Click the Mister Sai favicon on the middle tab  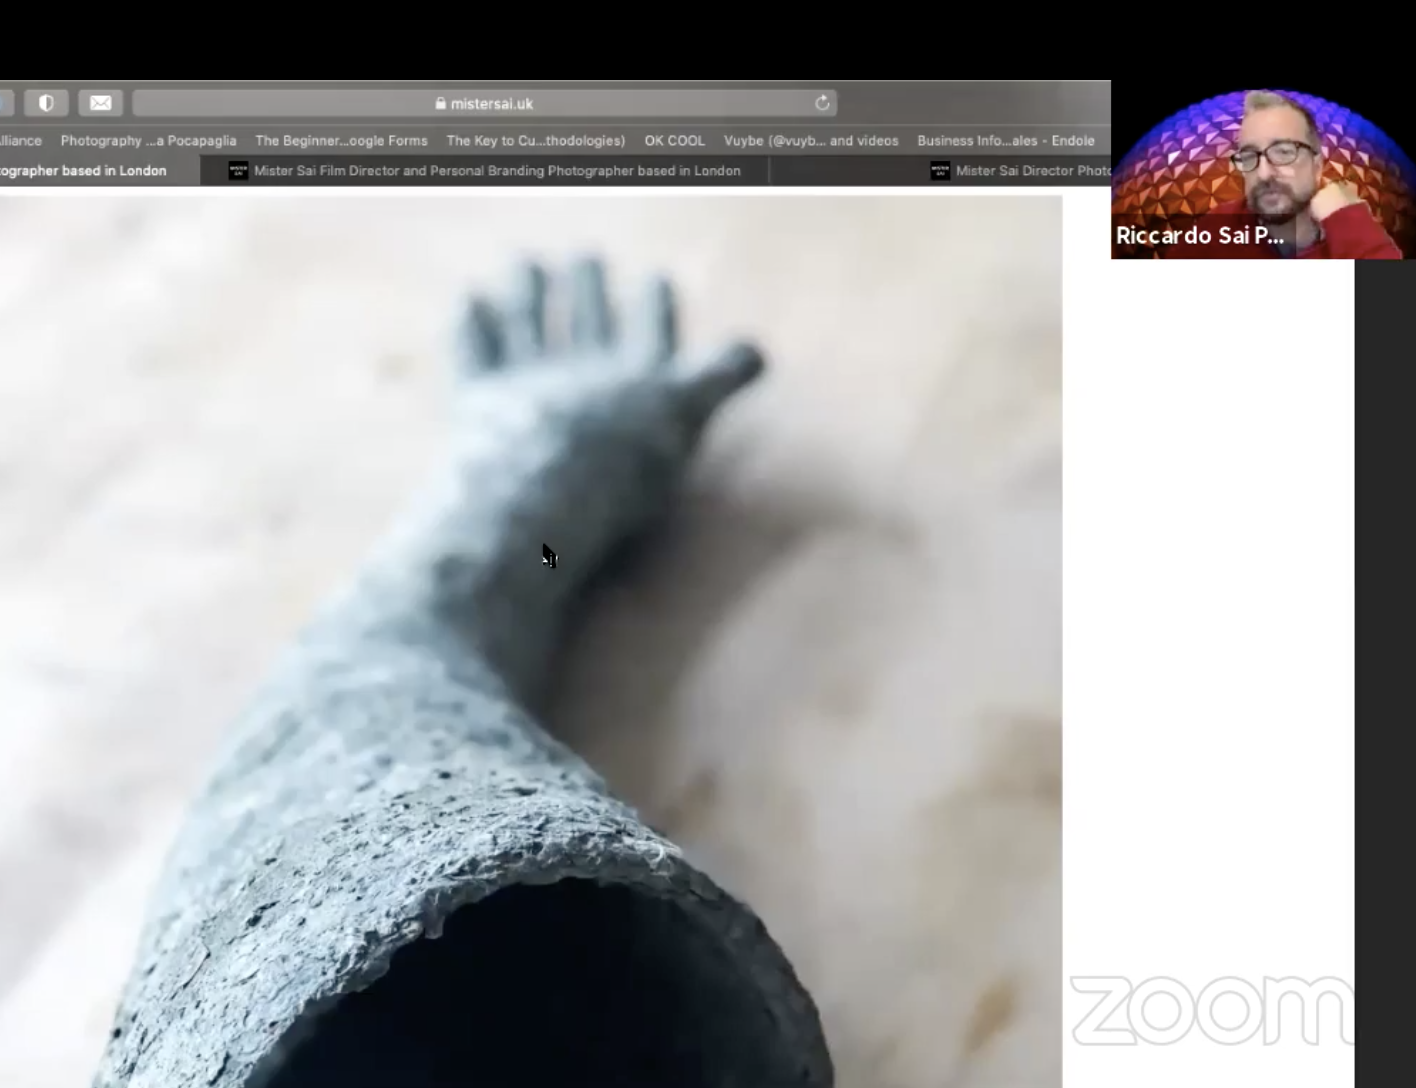[238, 171]
